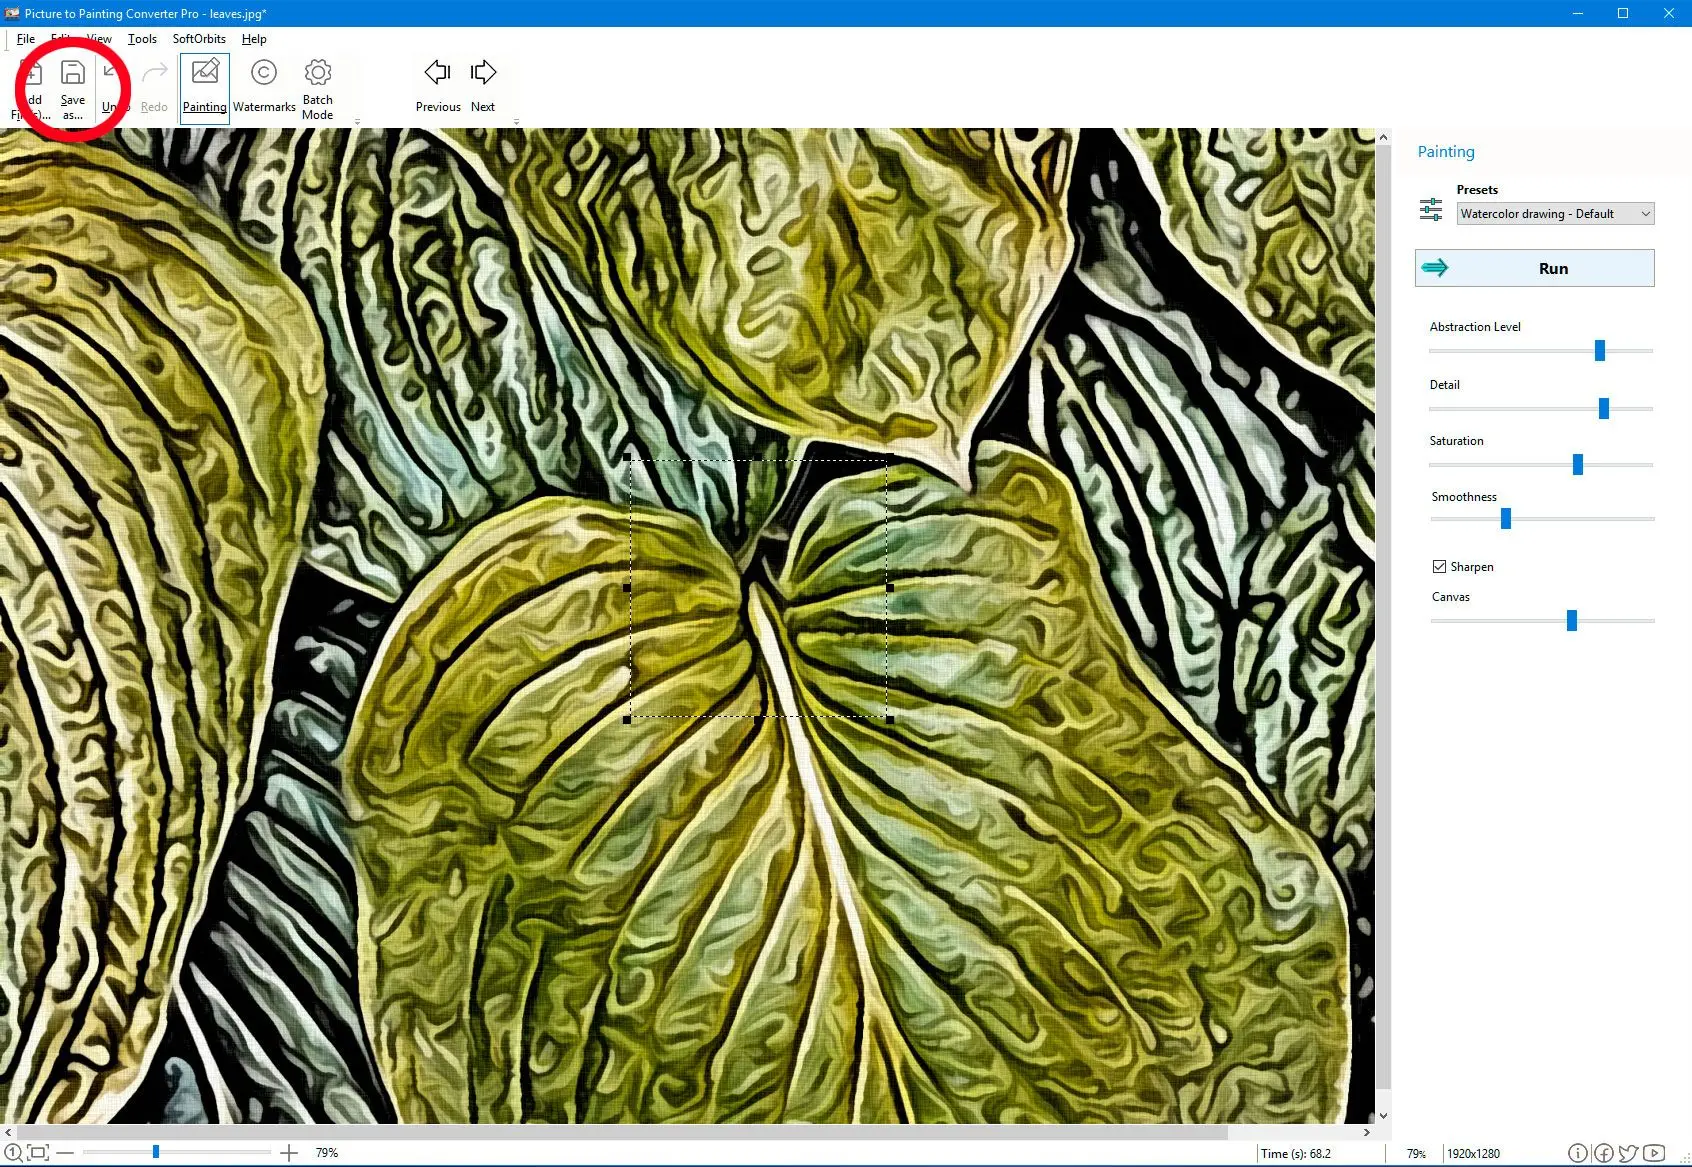Click the zoom in plus icon
Image resolution: width=1692 pixels, height=1167 pixels.
(x=289, y=1153)
